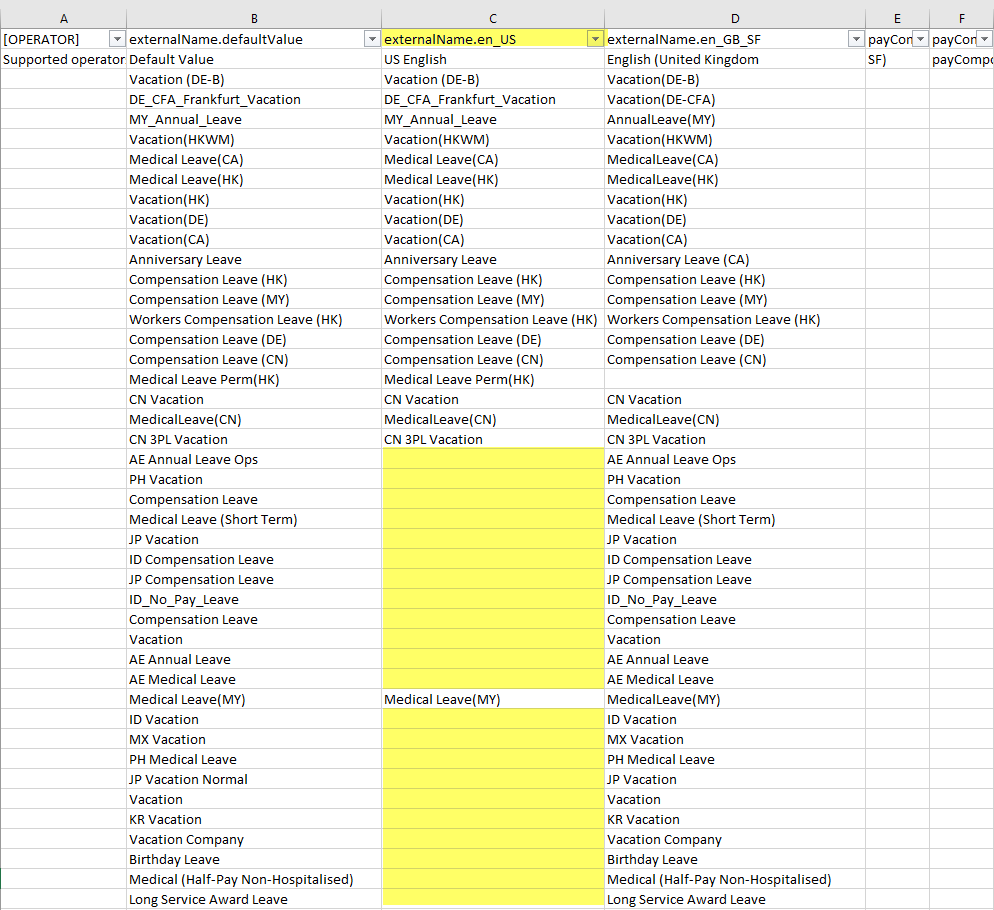Screen dimensions: 994x910
Task: Open the filter dropdown in column F
Action: pyautogui.click(x=984, y=39)
